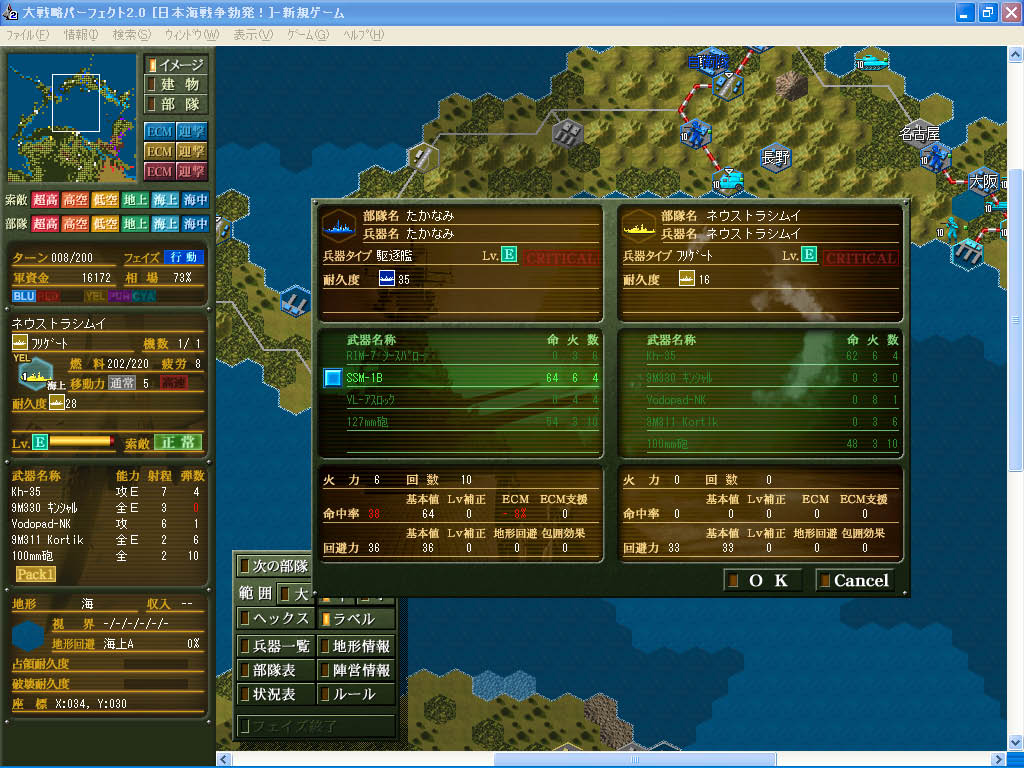Click the blue ECM button

tap(159, 131)
